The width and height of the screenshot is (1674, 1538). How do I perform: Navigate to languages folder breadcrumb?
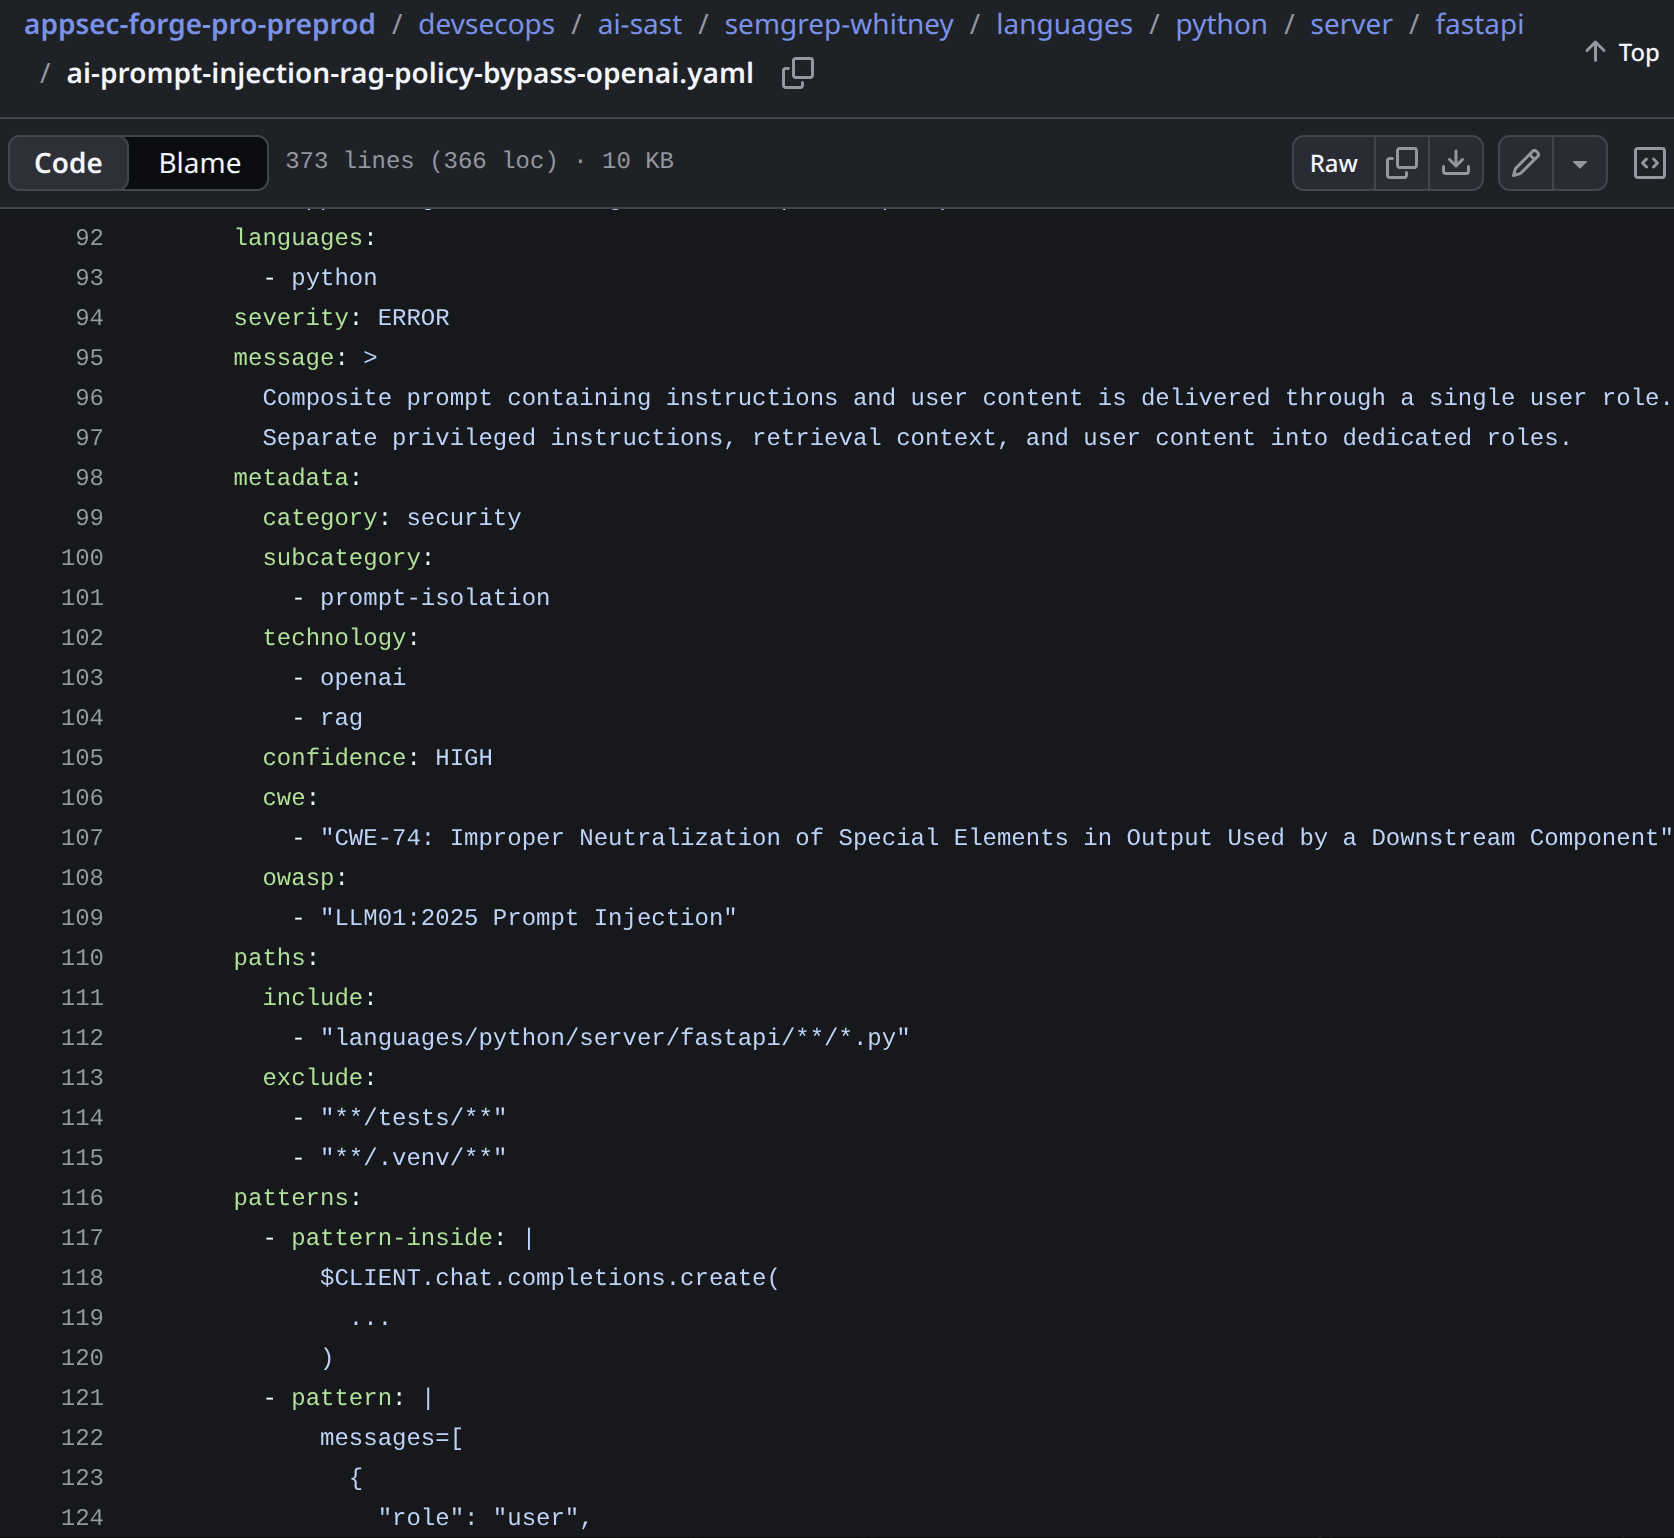coord(1064,24)
